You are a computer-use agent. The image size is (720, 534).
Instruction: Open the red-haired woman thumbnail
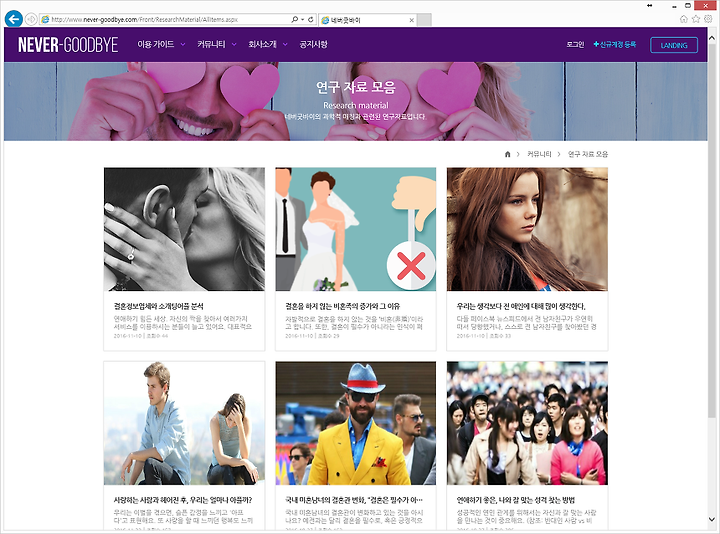pyautogui.click(x=527, y=229)
